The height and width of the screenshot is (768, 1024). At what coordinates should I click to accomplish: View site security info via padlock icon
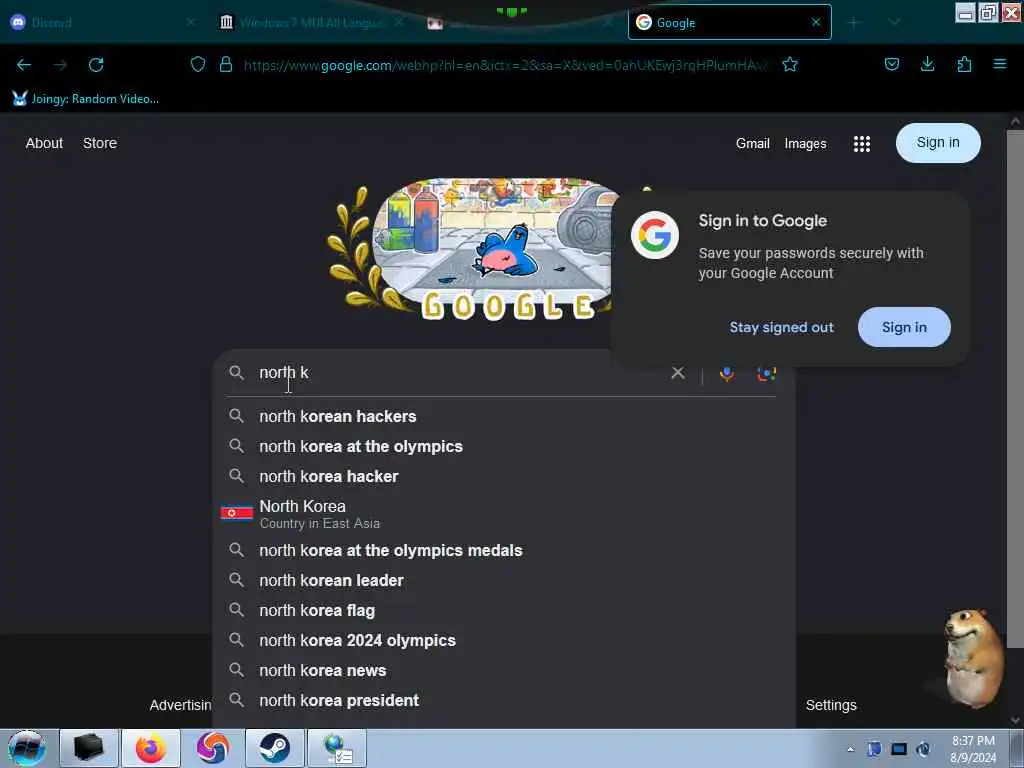(x=226, y=64)
